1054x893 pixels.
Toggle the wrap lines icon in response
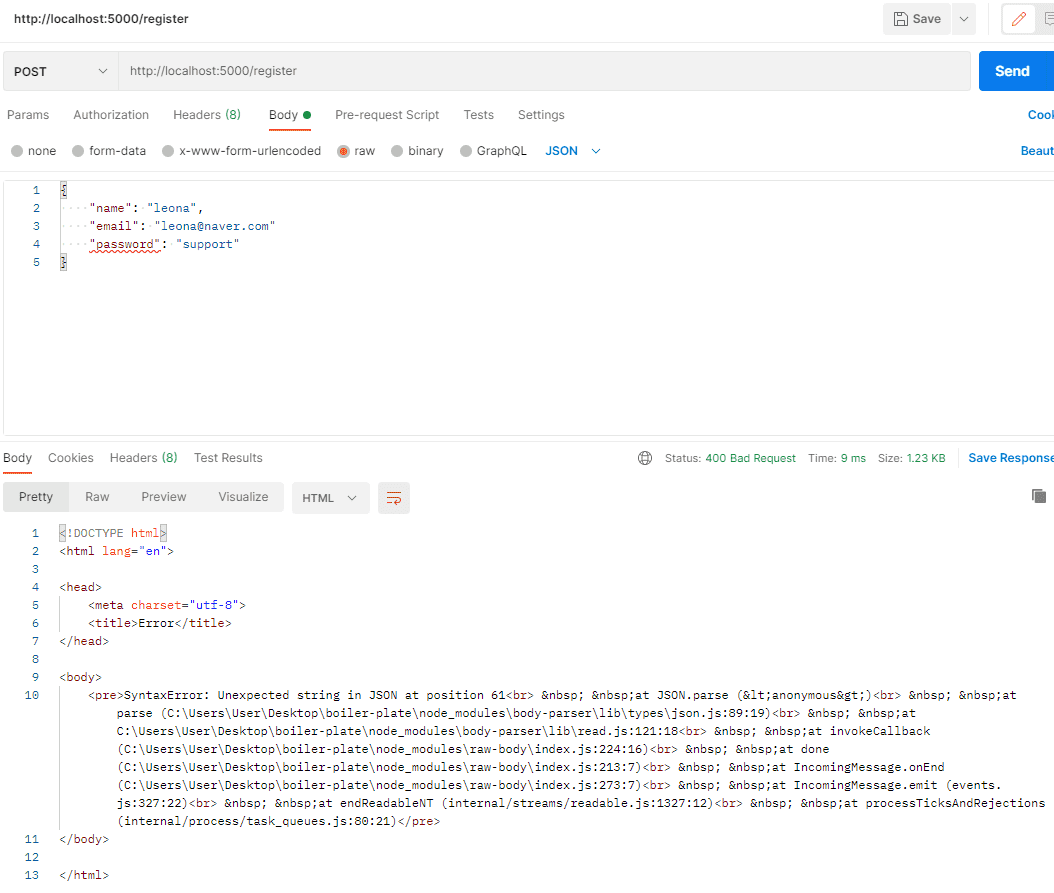(394, 498)
